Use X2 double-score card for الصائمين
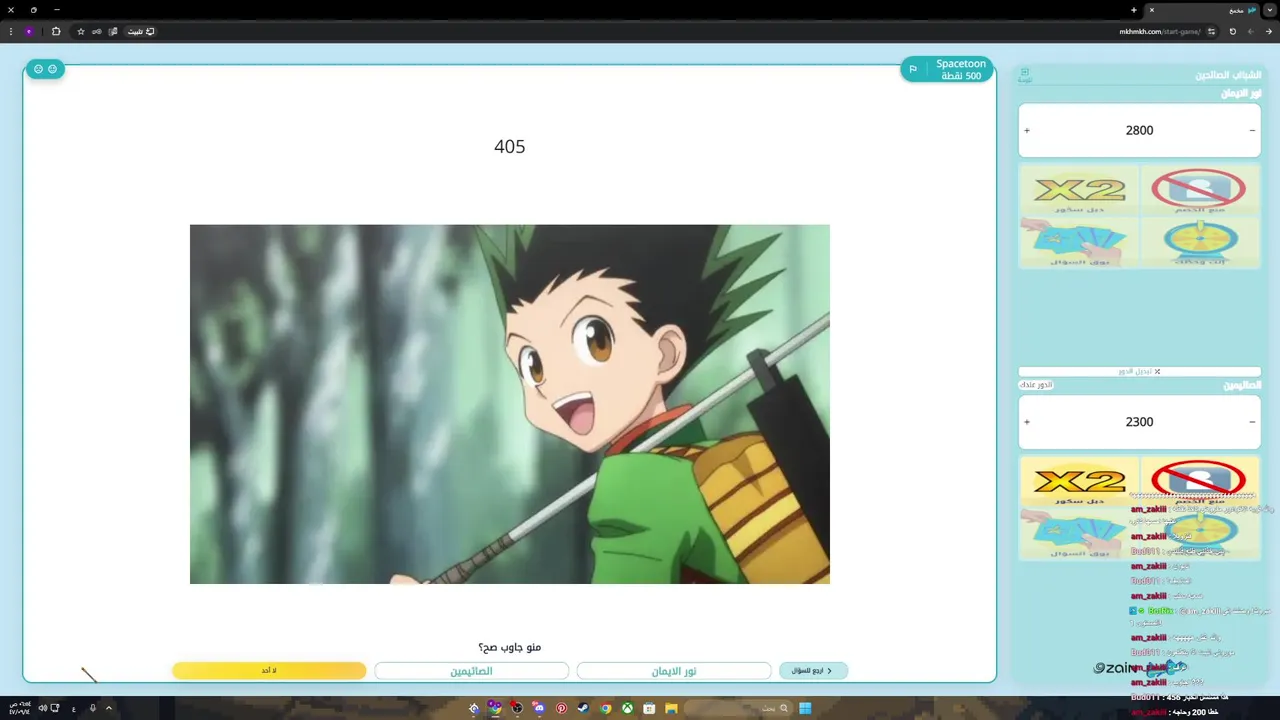The width and height of the screenshot is (1280, 720). [x=1079, y=483]
